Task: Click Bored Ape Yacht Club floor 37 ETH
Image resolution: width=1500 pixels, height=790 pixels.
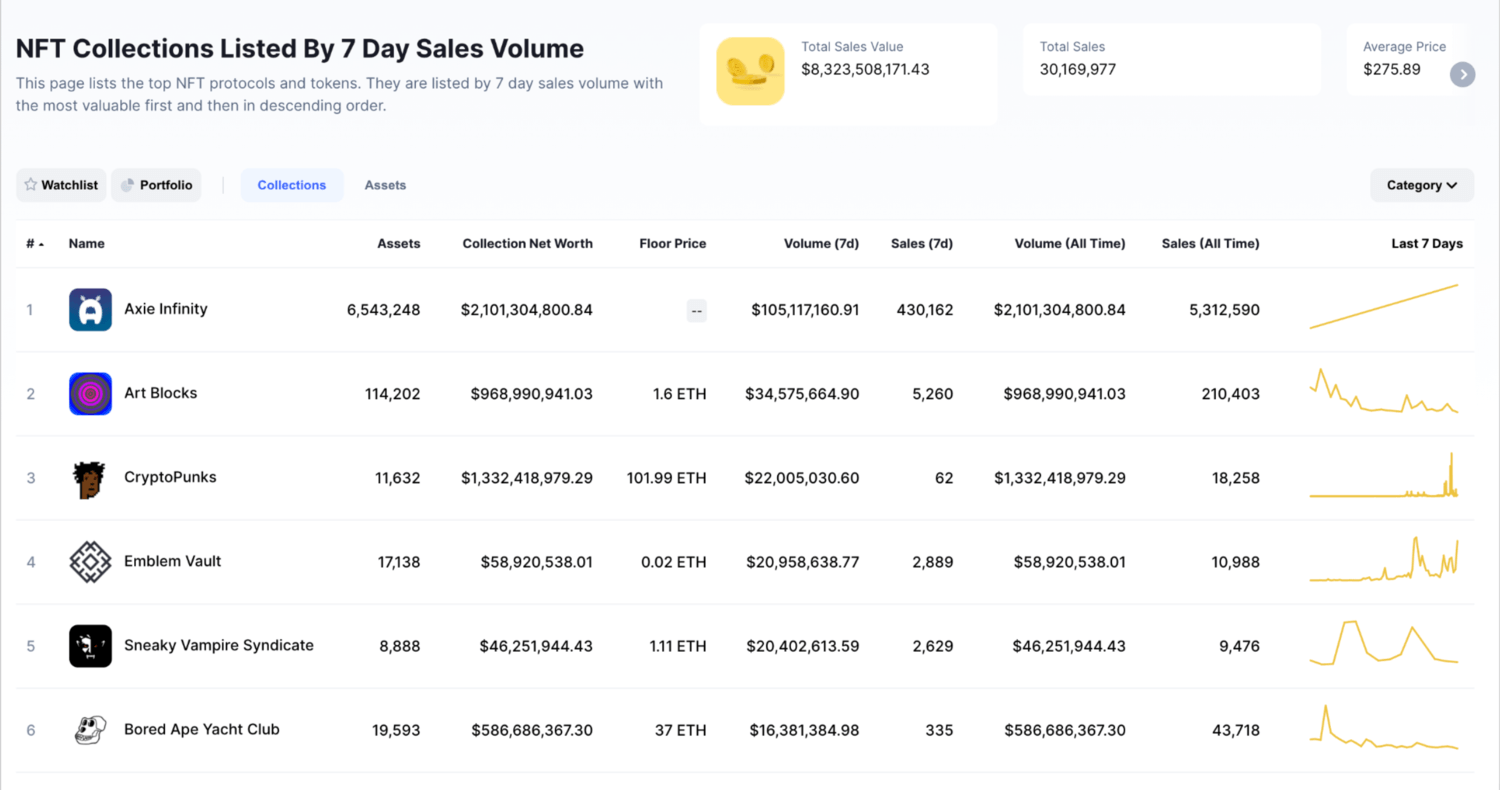Action: [x=680, y=730]
